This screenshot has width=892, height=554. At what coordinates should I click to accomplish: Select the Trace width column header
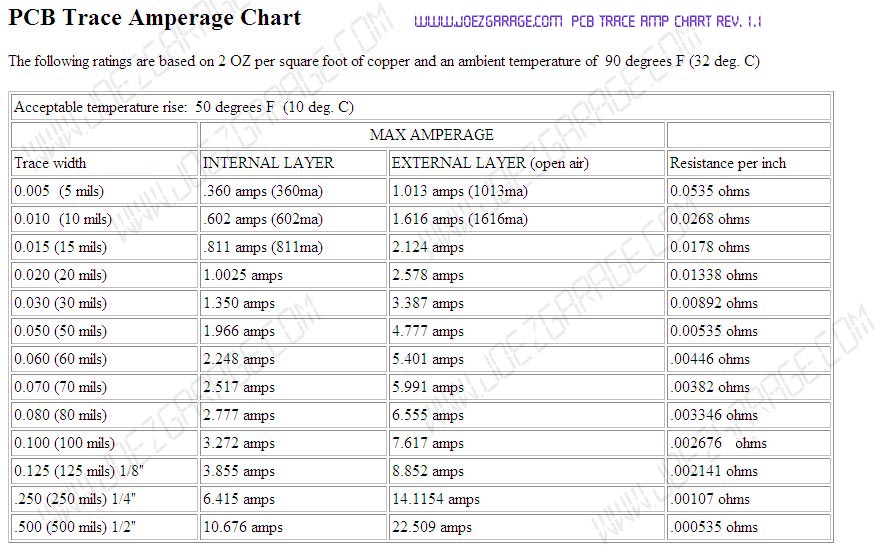(x=51, y=163)
